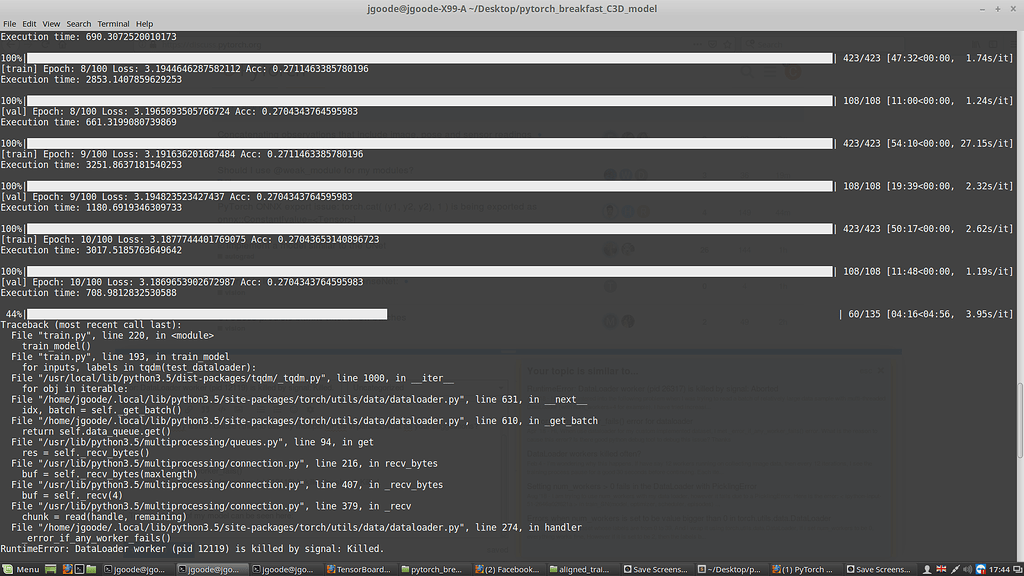The image size is (1024, 576).
Task: Open the View menu
Action: (x=51, y=23)
